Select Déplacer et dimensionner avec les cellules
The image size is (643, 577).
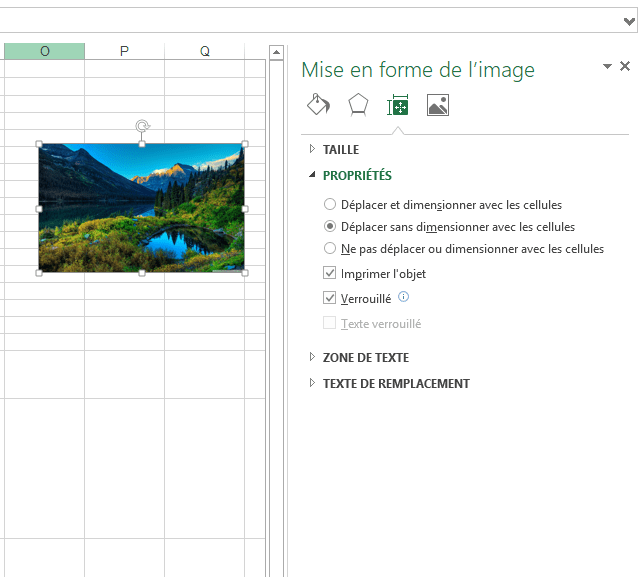click(330, 205)
